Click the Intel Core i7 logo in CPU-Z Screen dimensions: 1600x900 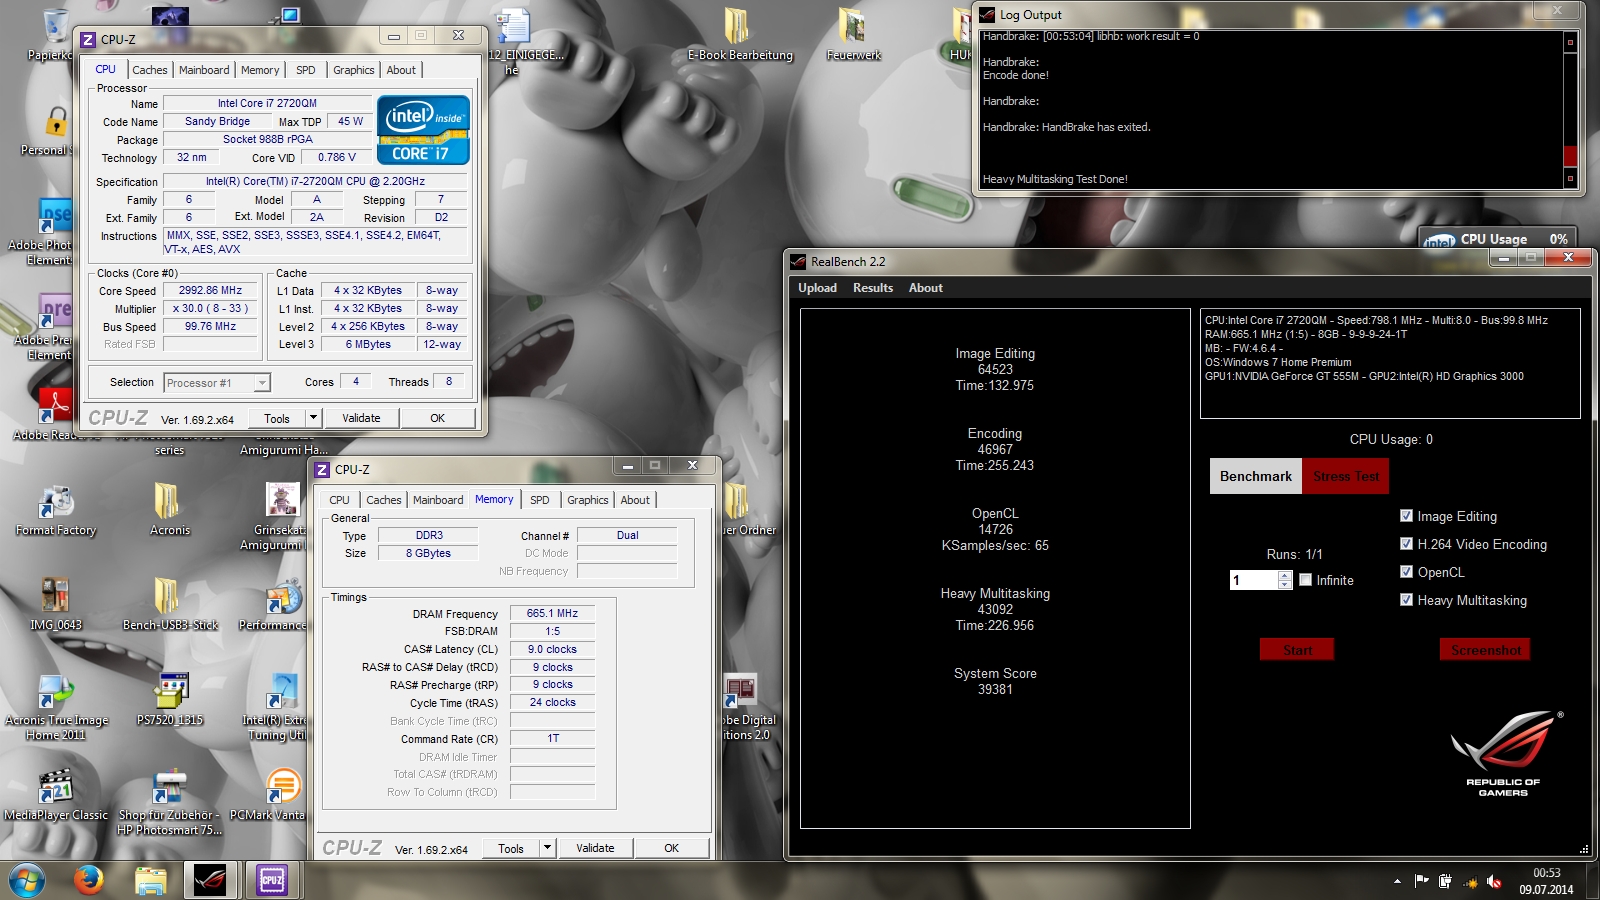[423, 129]
